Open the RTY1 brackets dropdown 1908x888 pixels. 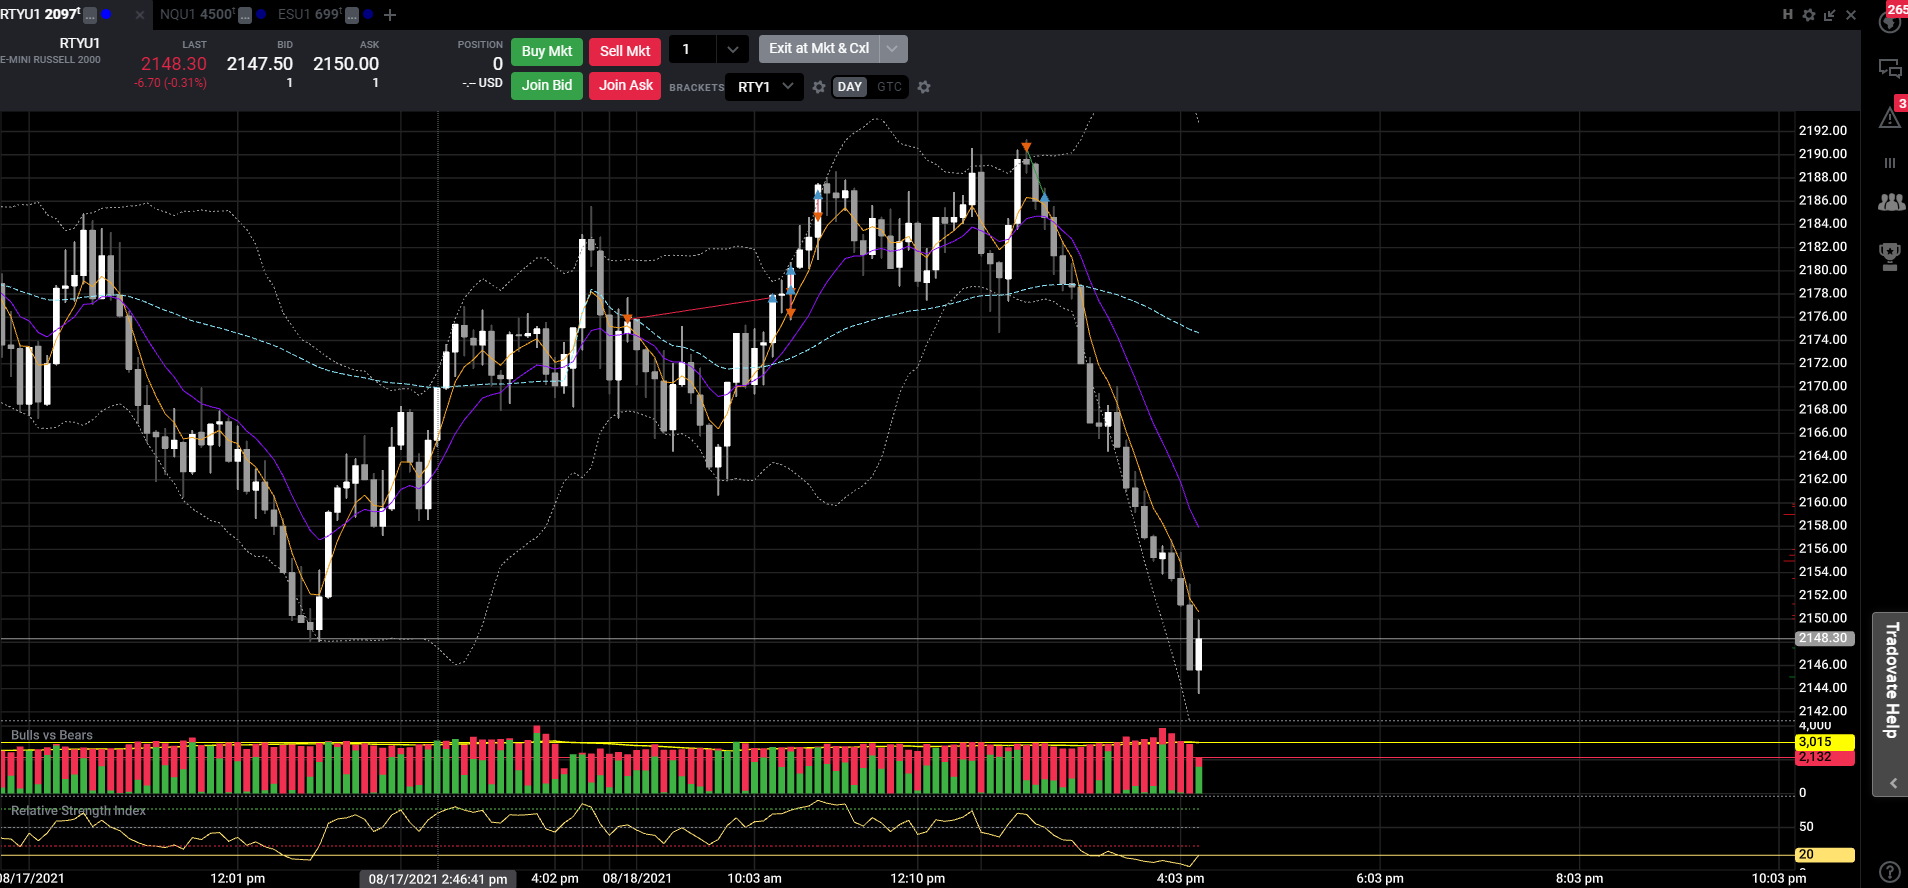pos(765,87)
